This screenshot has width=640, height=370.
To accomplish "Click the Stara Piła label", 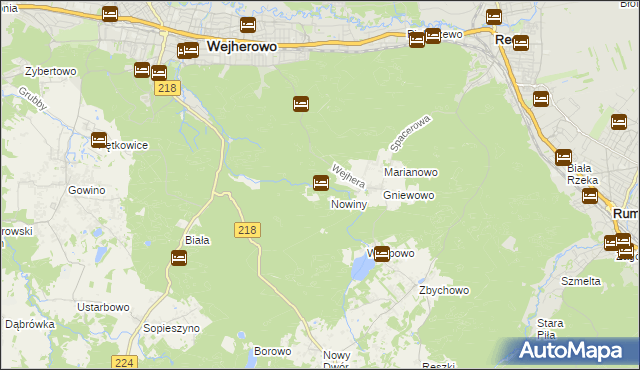I will 550,329.
